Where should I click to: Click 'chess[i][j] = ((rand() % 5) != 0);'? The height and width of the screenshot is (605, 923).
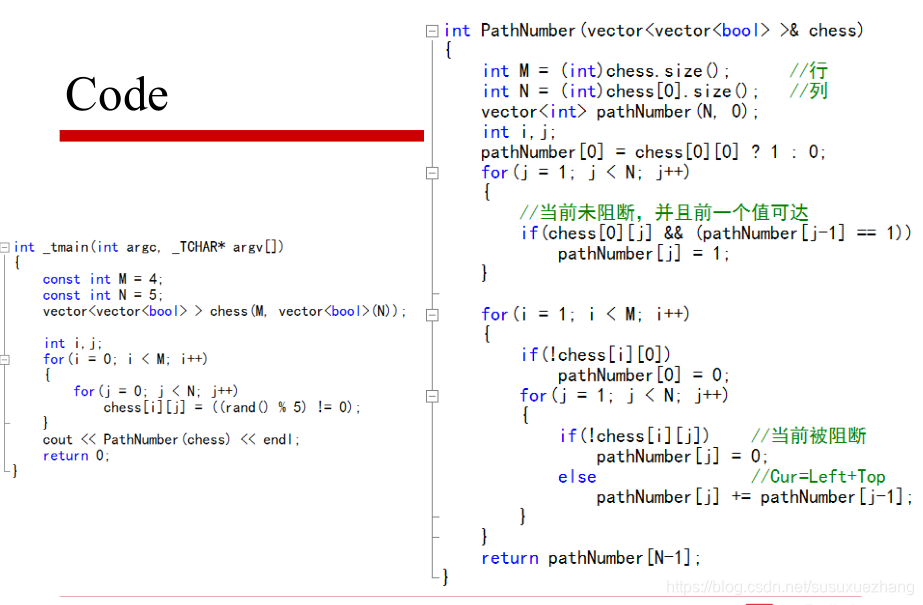point(232,407)
